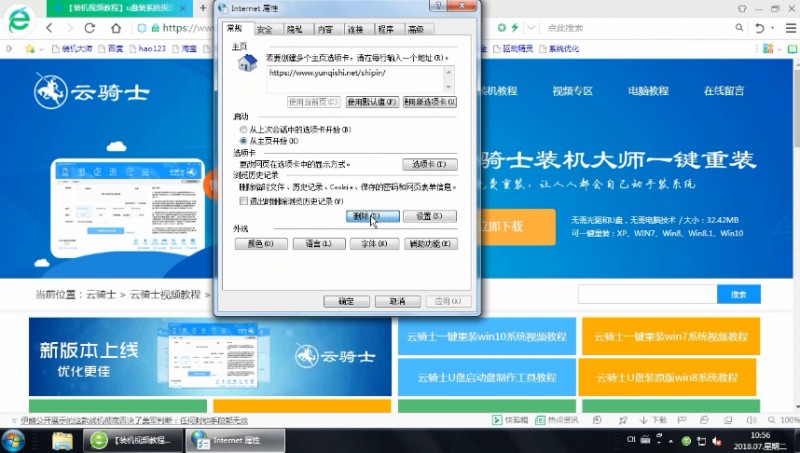The height and width of the screenshot is (453, 800).
Task: Click the status bar download arrow
Action: pos(644,420)
